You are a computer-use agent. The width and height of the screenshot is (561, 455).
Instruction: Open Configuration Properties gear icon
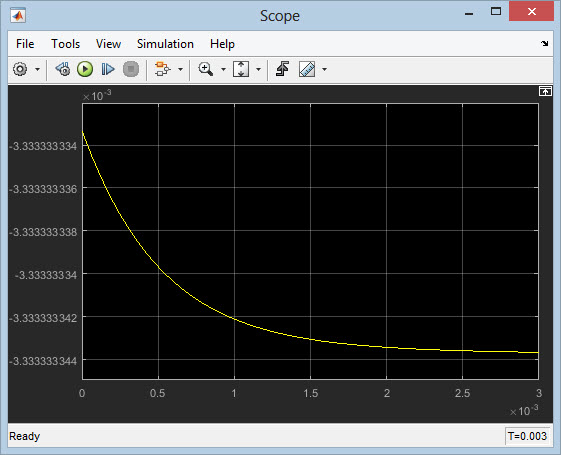[20, 69]
